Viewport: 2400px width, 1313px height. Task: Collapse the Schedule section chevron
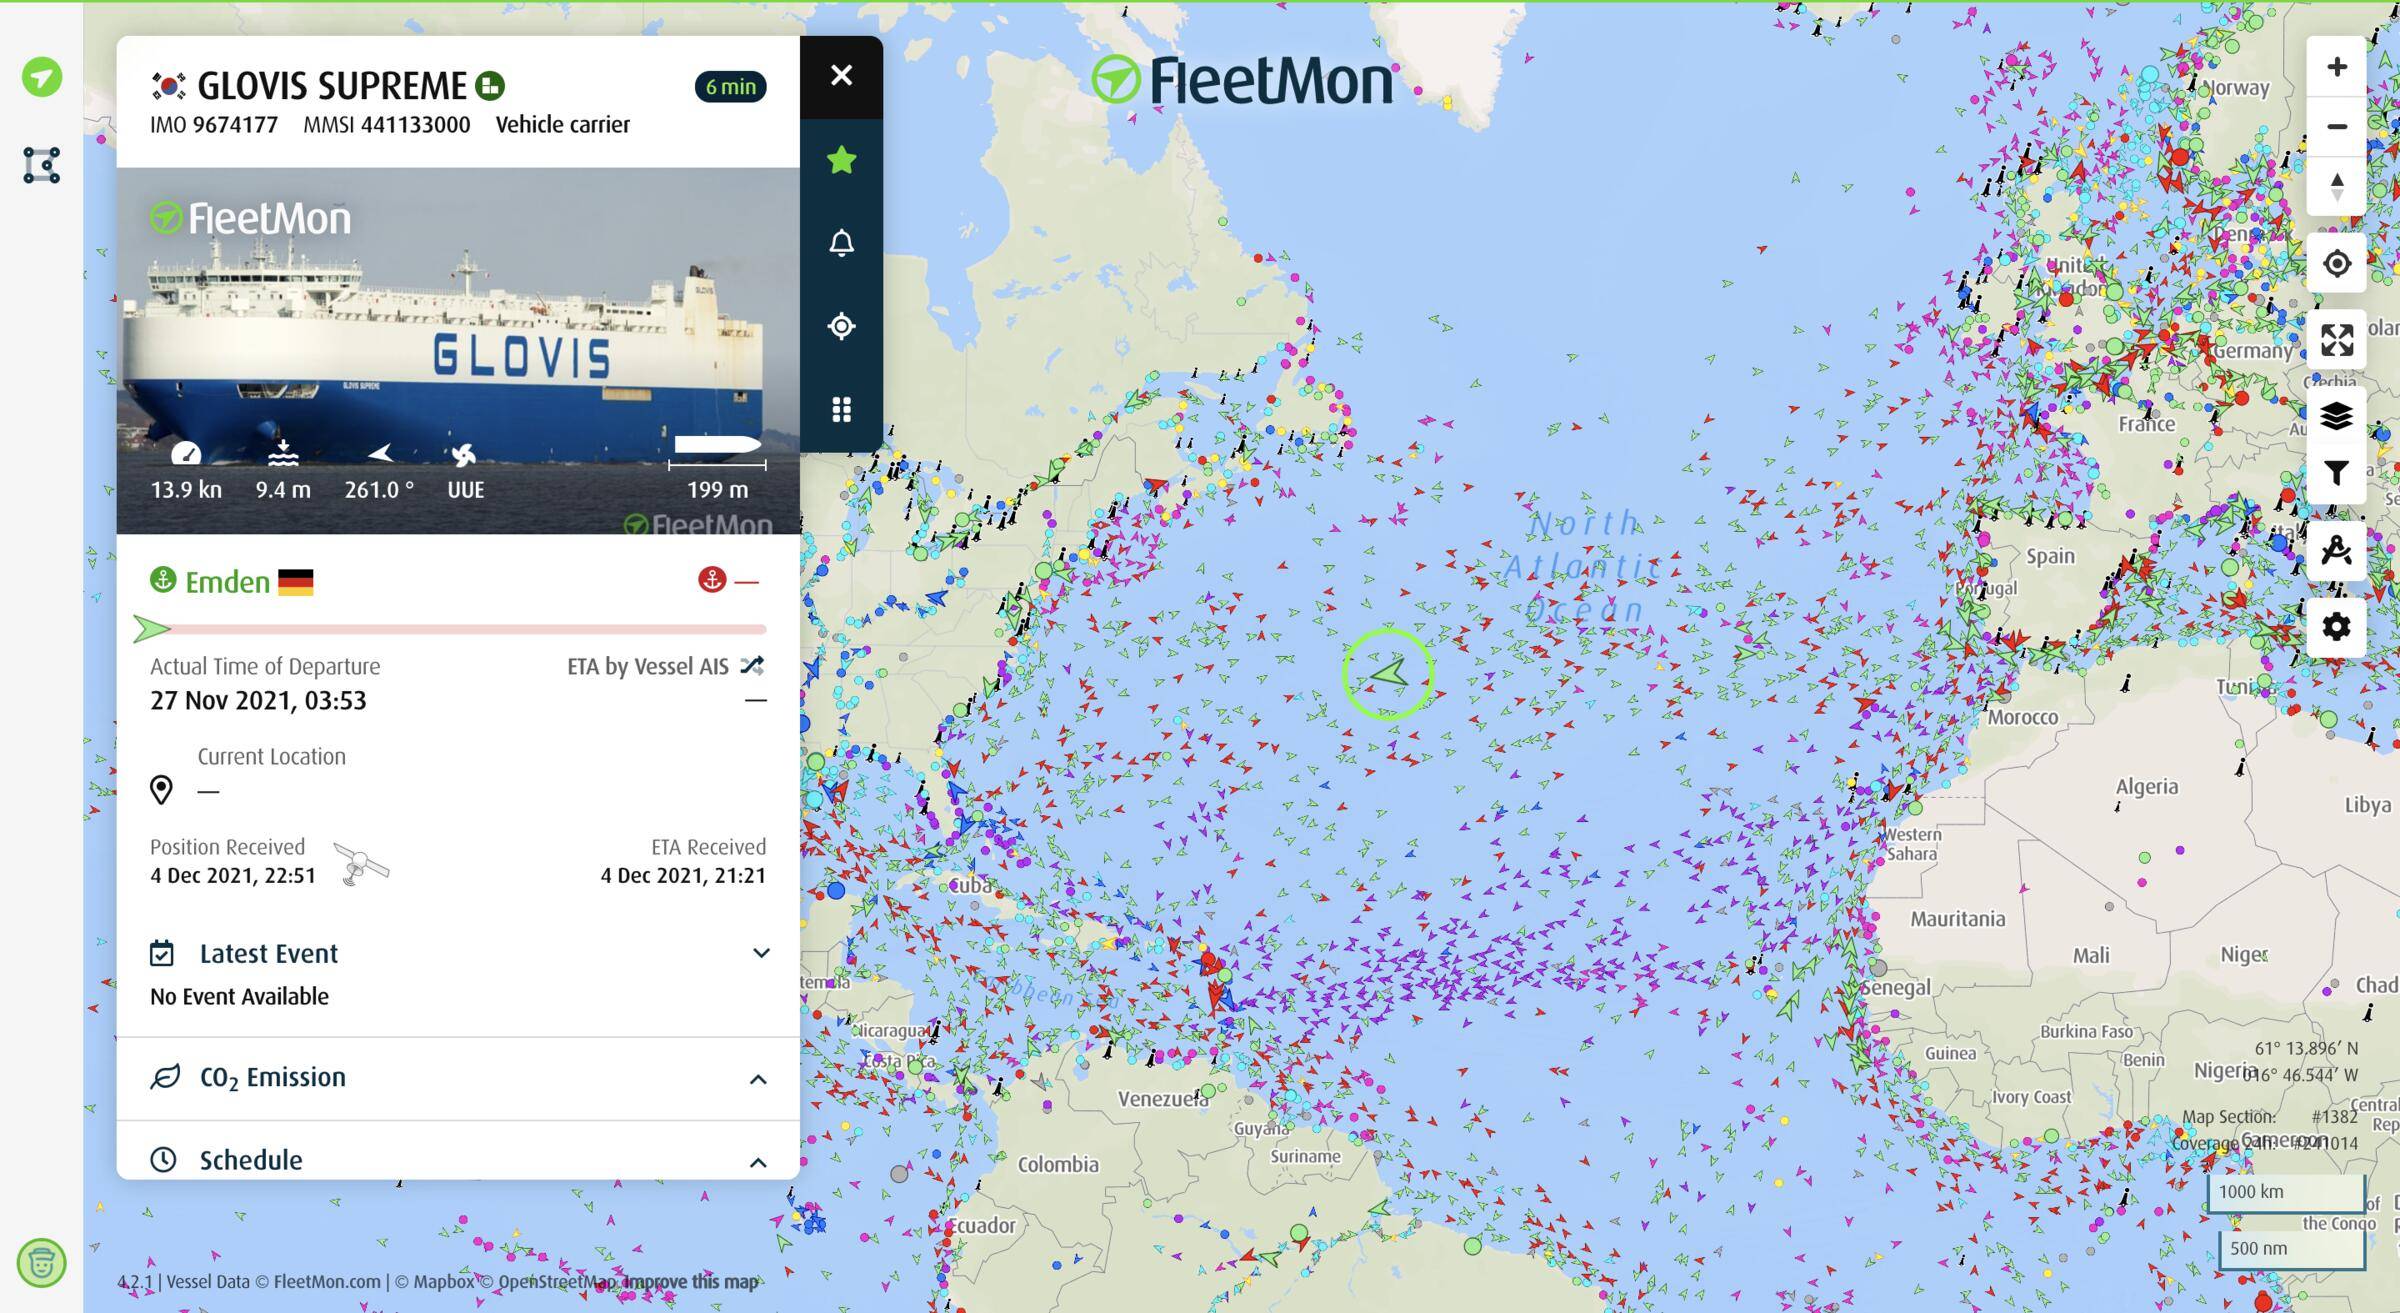tap(758, 1162)
